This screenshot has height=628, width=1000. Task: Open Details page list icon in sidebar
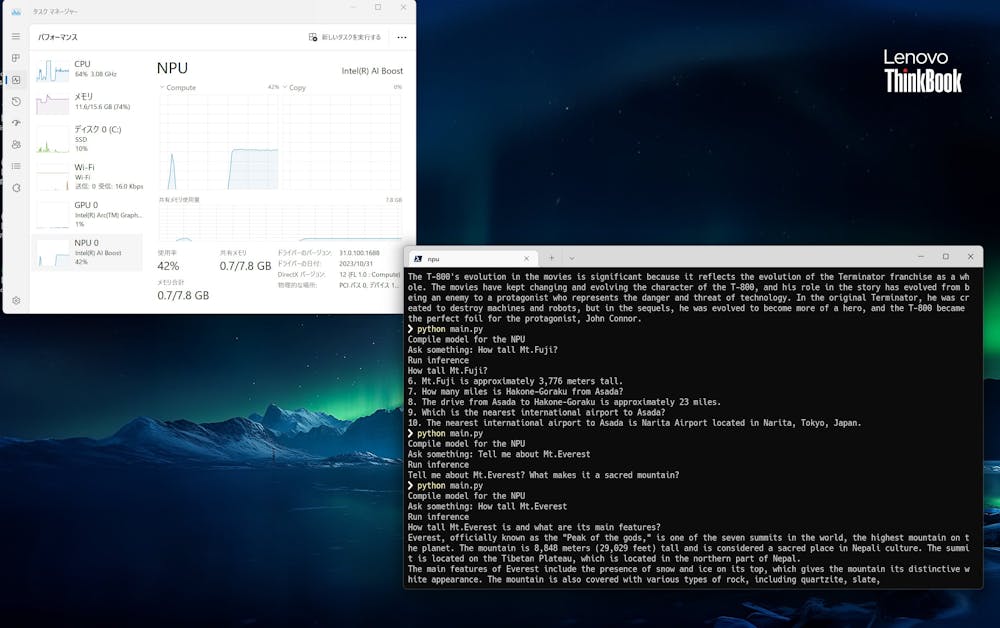pyautogui.click(x=16, y=166)
